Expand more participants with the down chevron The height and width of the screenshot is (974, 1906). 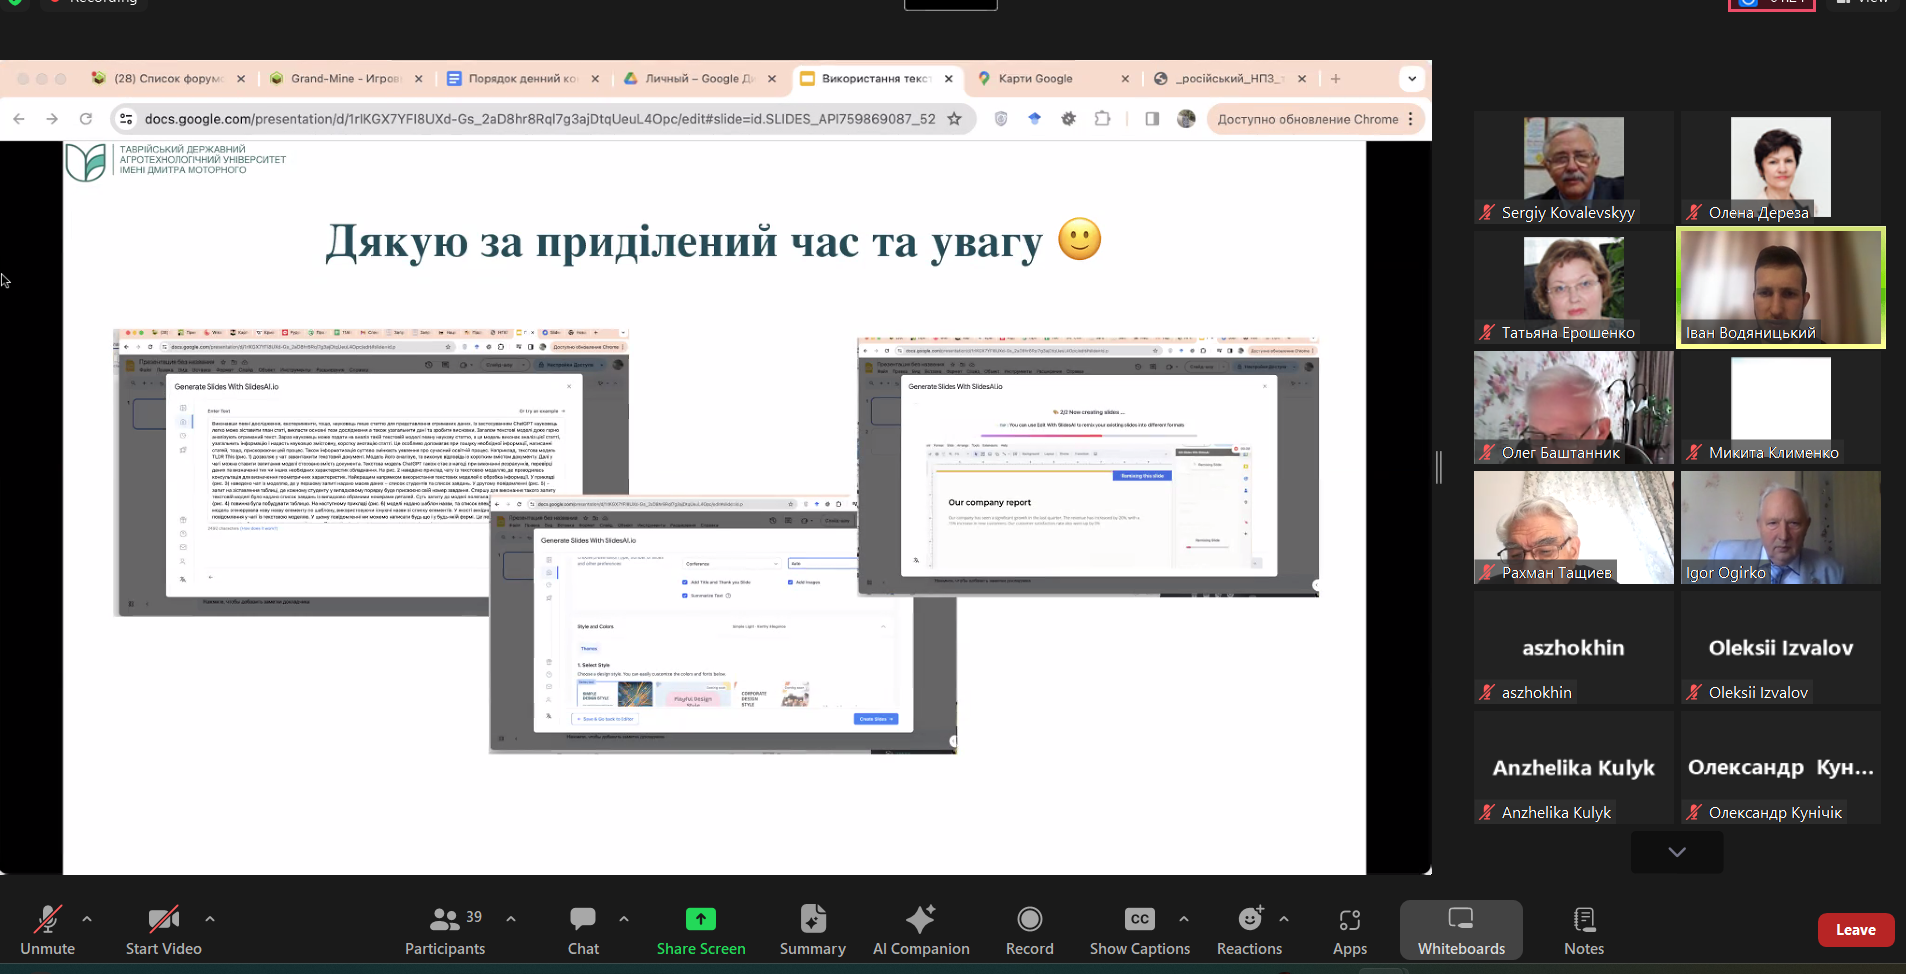point(1677,852)
